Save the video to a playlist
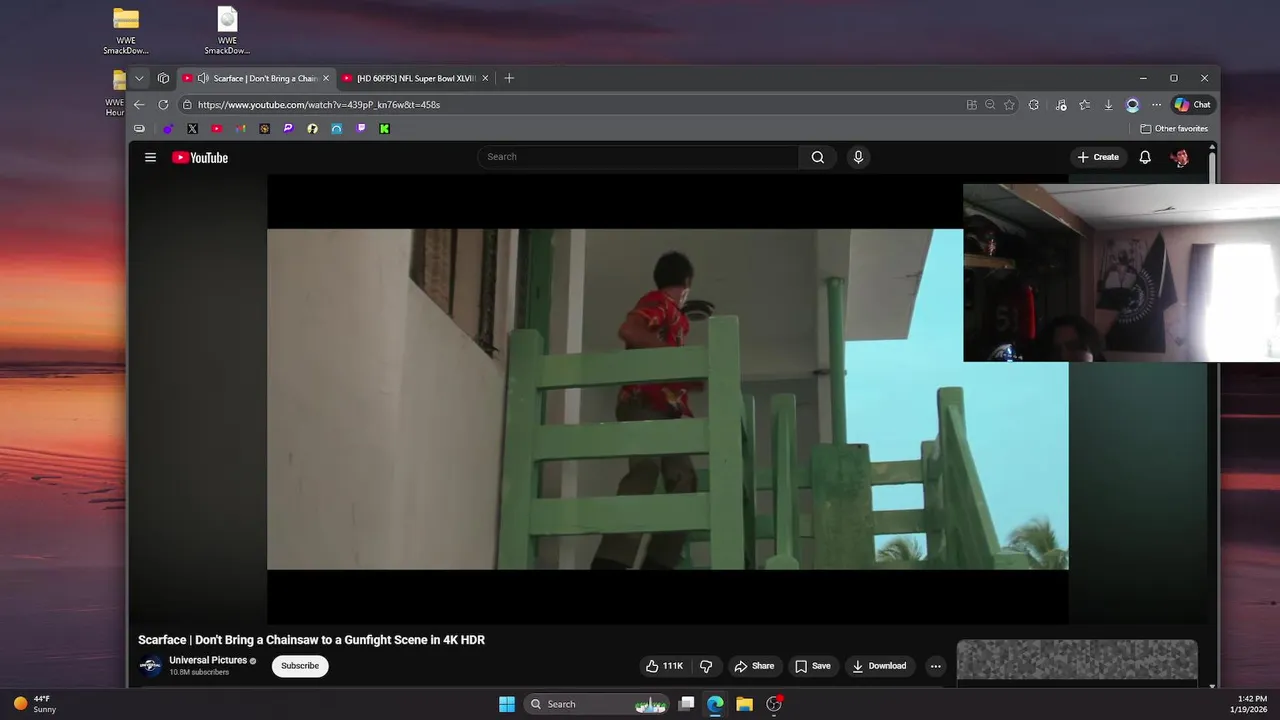1280x720 pixels. 812,666
